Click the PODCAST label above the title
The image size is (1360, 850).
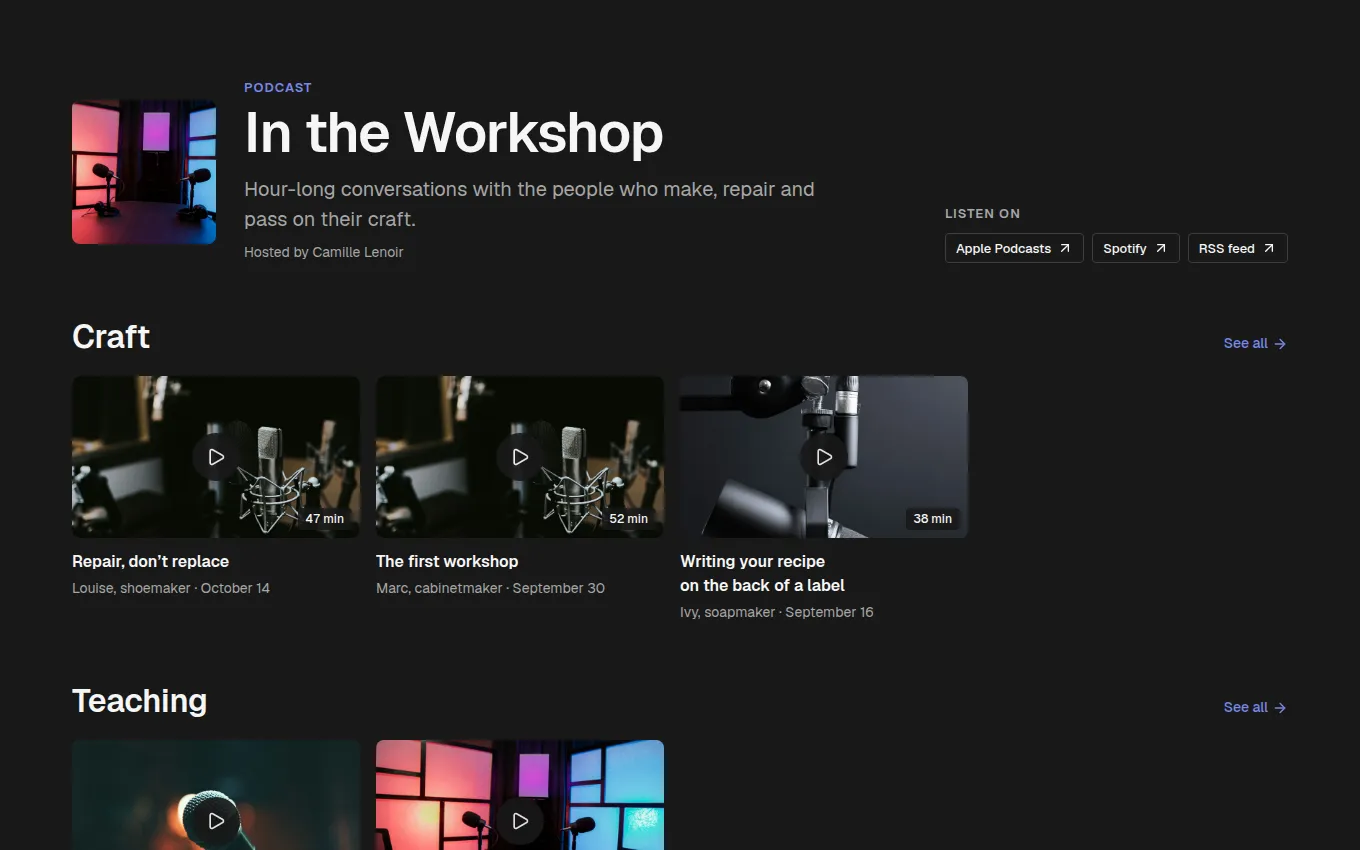278,87
